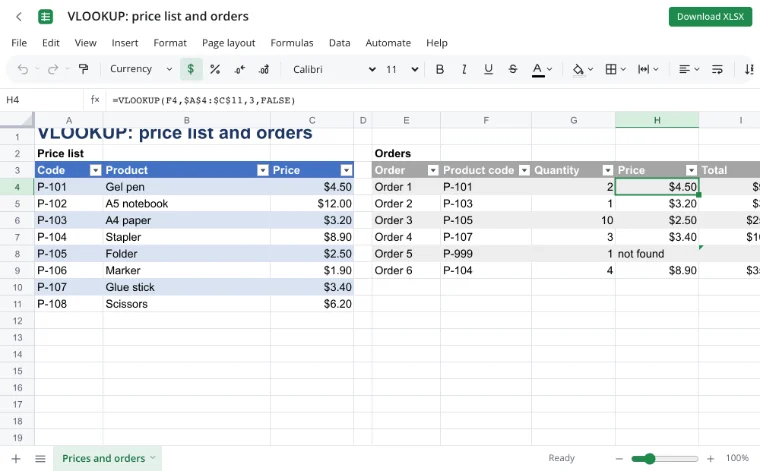Open the font color dropdown arrow

550,69
